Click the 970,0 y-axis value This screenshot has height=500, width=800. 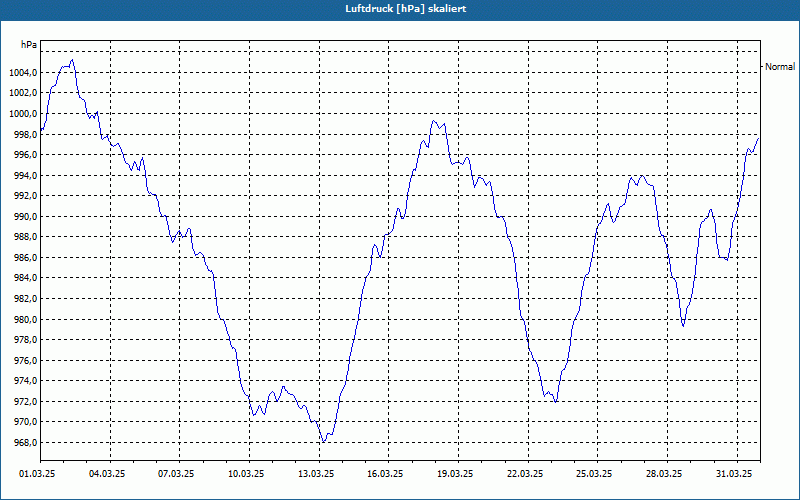click(x=25, y=422)
